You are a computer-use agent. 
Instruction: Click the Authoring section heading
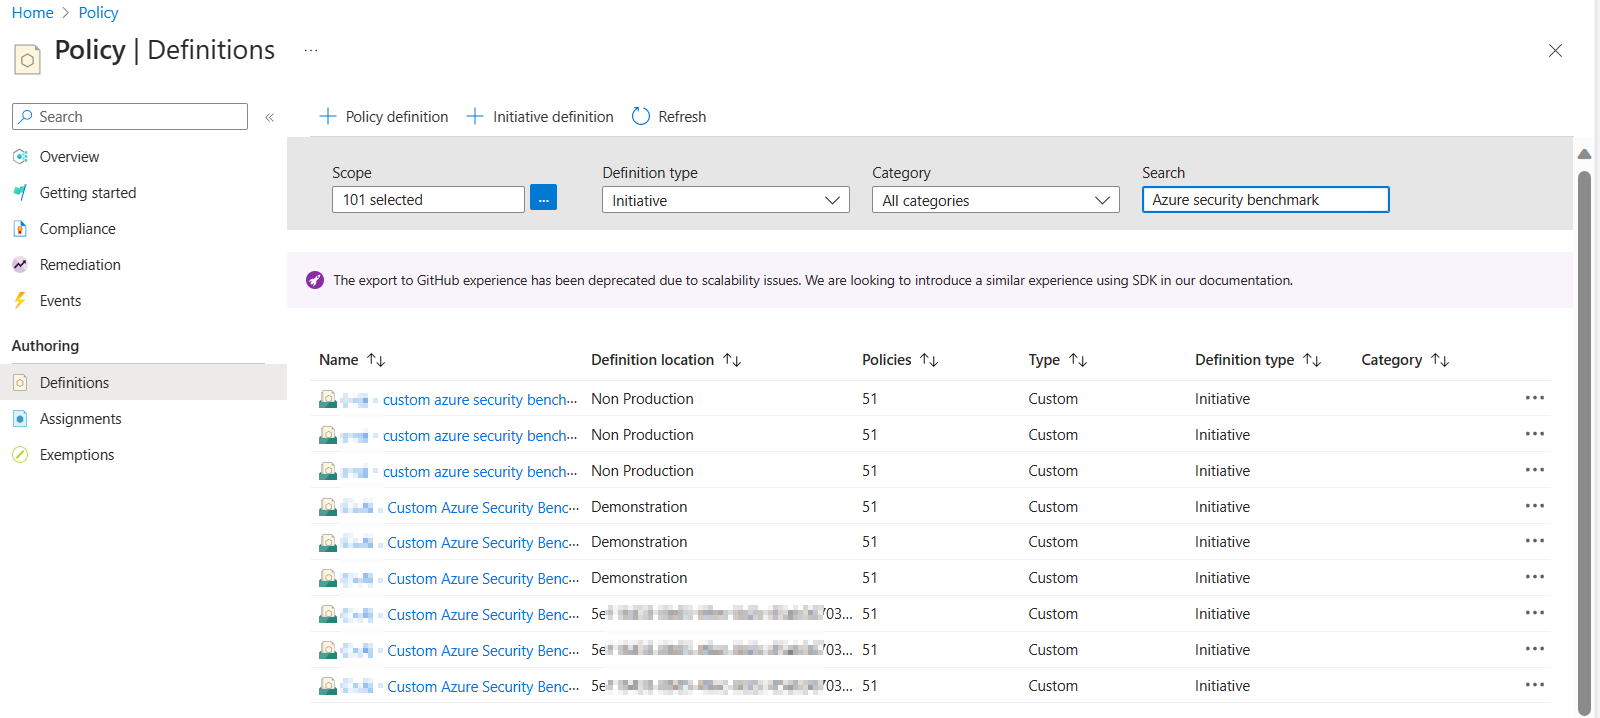tap(45, 346)
